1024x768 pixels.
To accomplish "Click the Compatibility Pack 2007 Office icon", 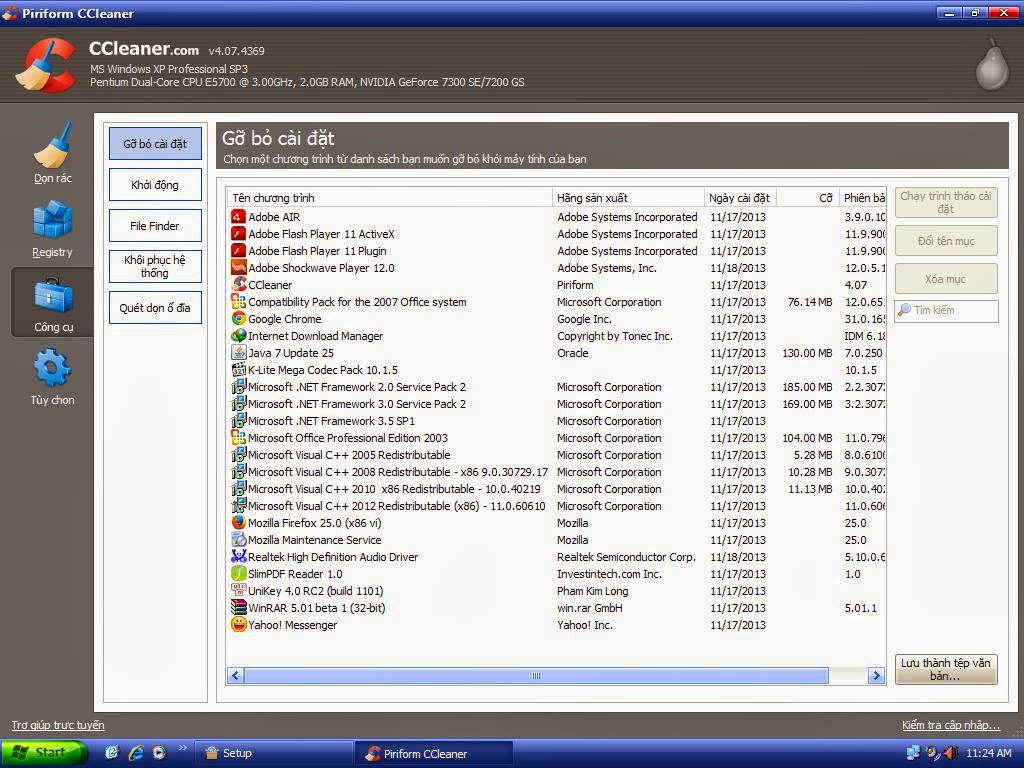I will coord(238,301).
